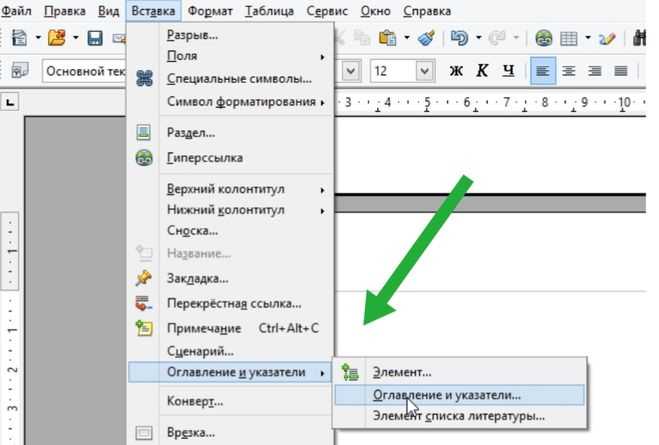Open the Вид menu
The image size is (659, 445).
(108, 11)
